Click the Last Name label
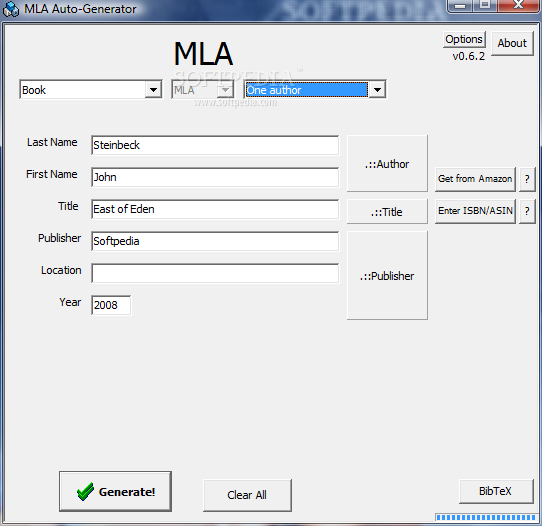Screen dimensions: 542x526 coord(52,142)
